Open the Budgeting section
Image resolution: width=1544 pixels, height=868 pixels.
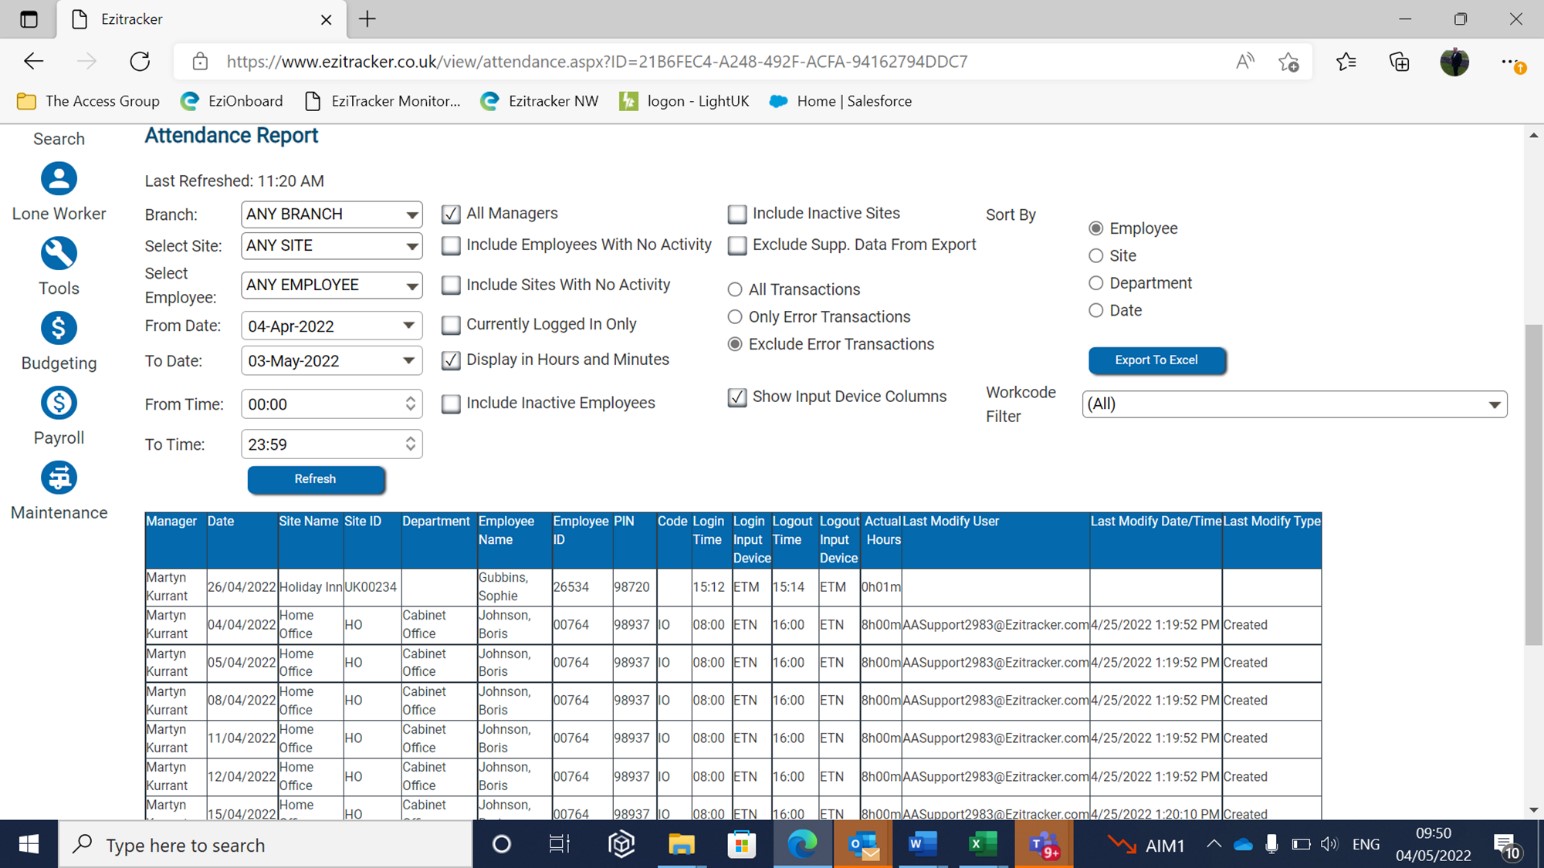58,339
